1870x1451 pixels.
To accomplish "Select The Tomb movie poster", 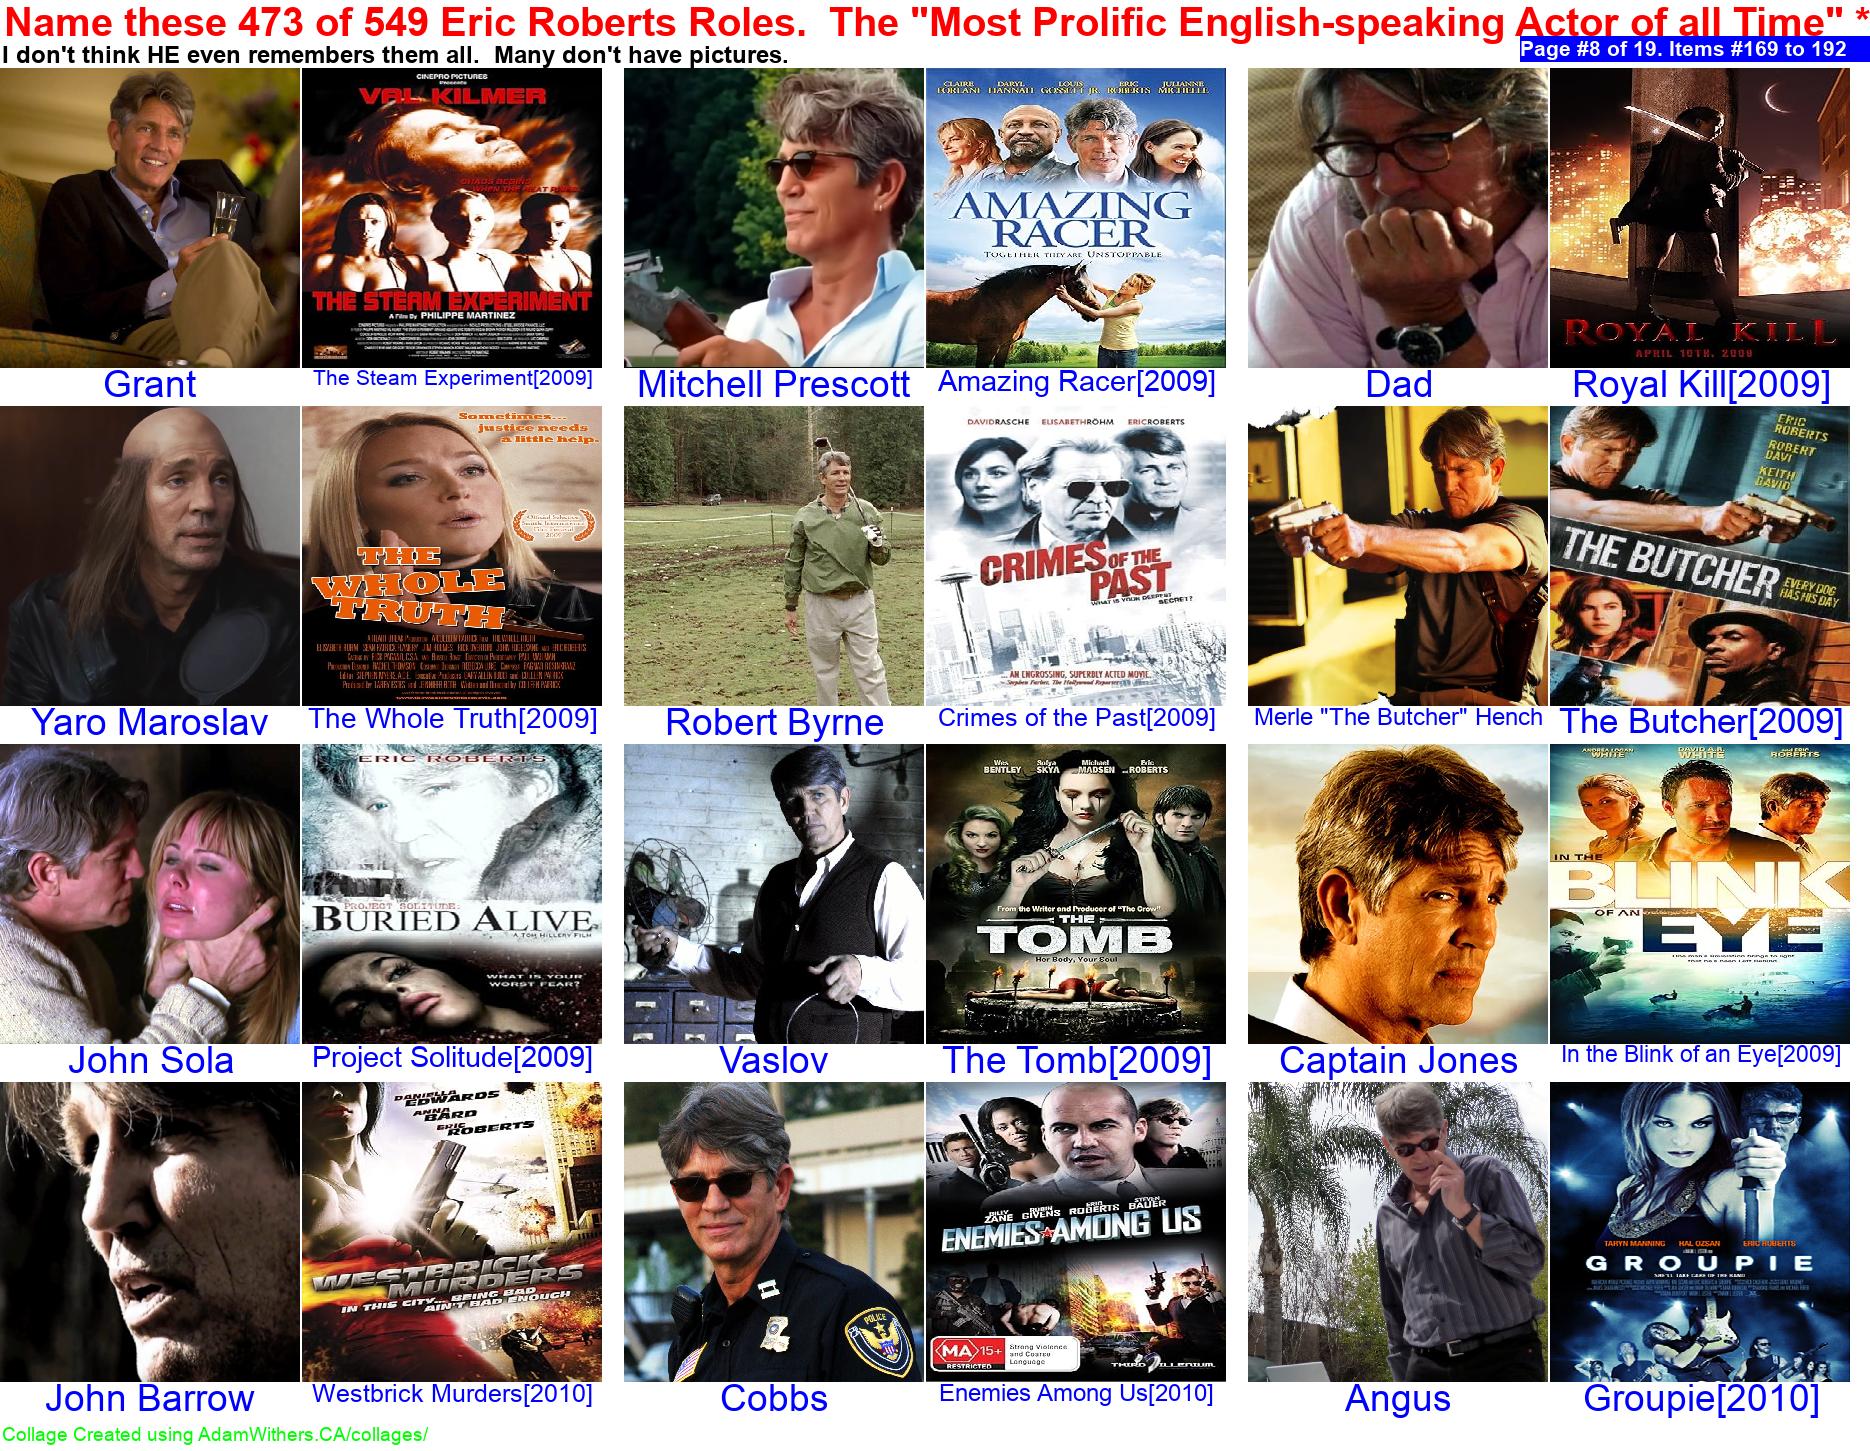I will (x=1076, y=894).
